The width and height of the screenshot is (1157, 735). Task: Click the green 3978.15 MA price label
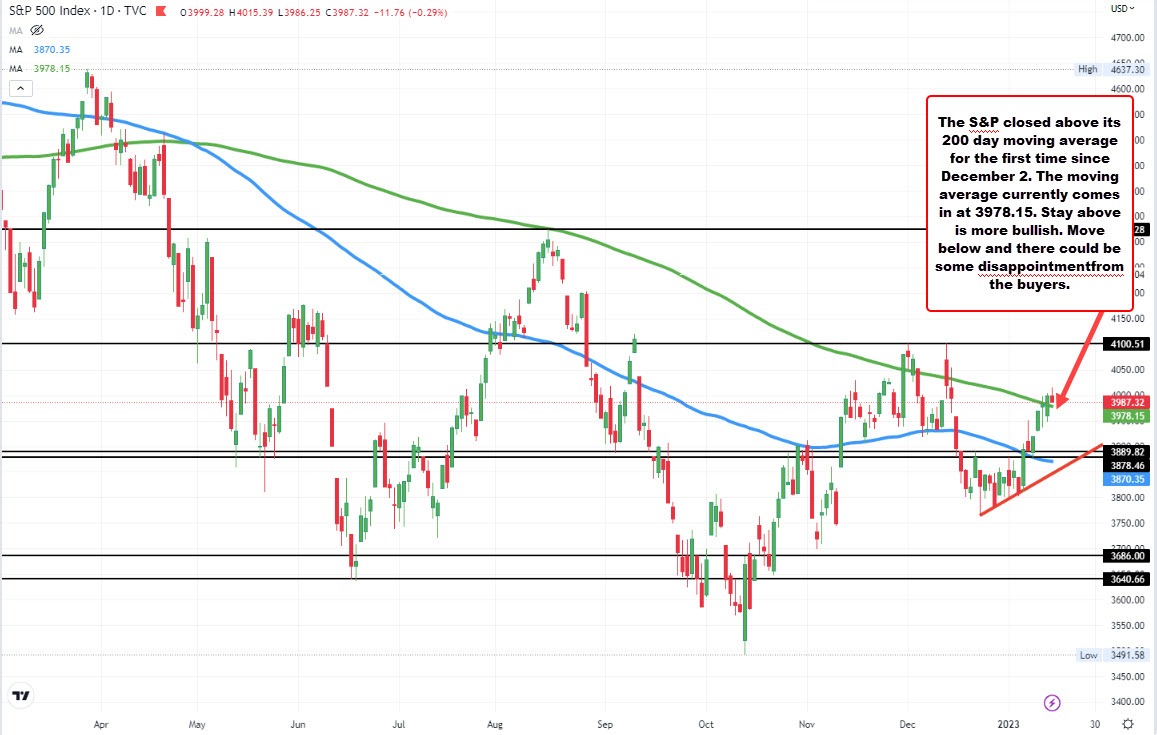[x=1127, y=416]
